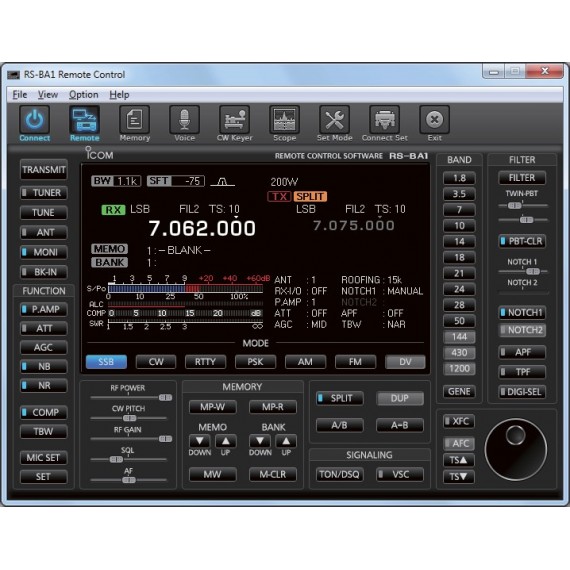
Task: Toggle the APF audio peak filter
Action: [x=522, y=352]
